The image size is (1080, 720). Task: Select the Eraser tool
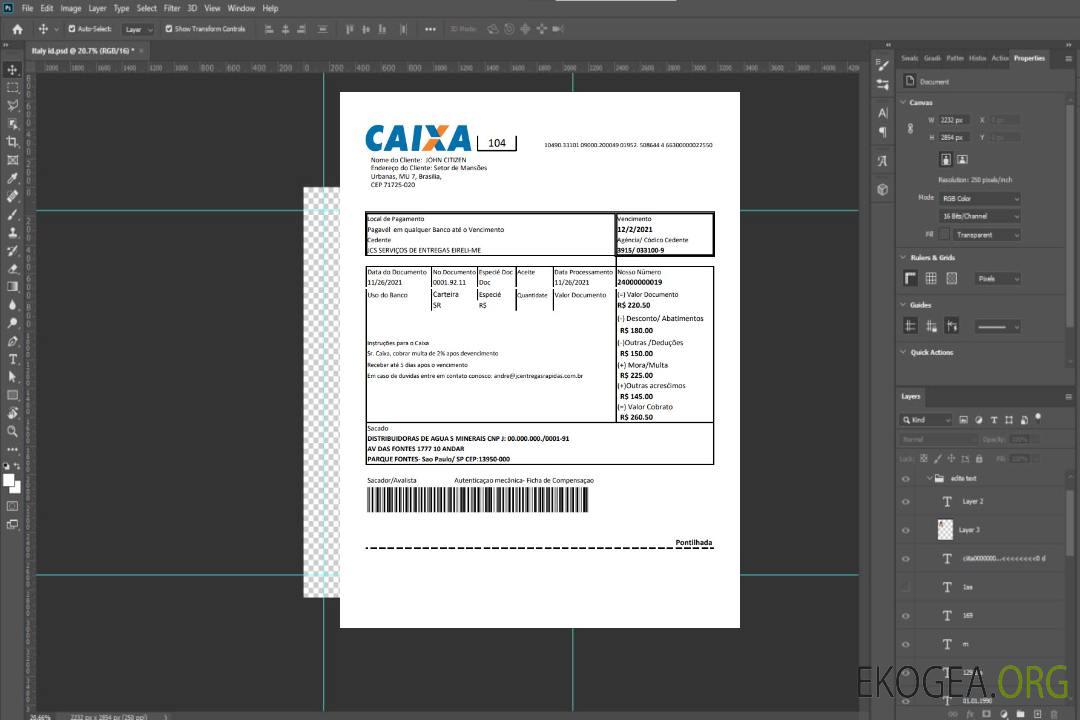pos(12,269)
